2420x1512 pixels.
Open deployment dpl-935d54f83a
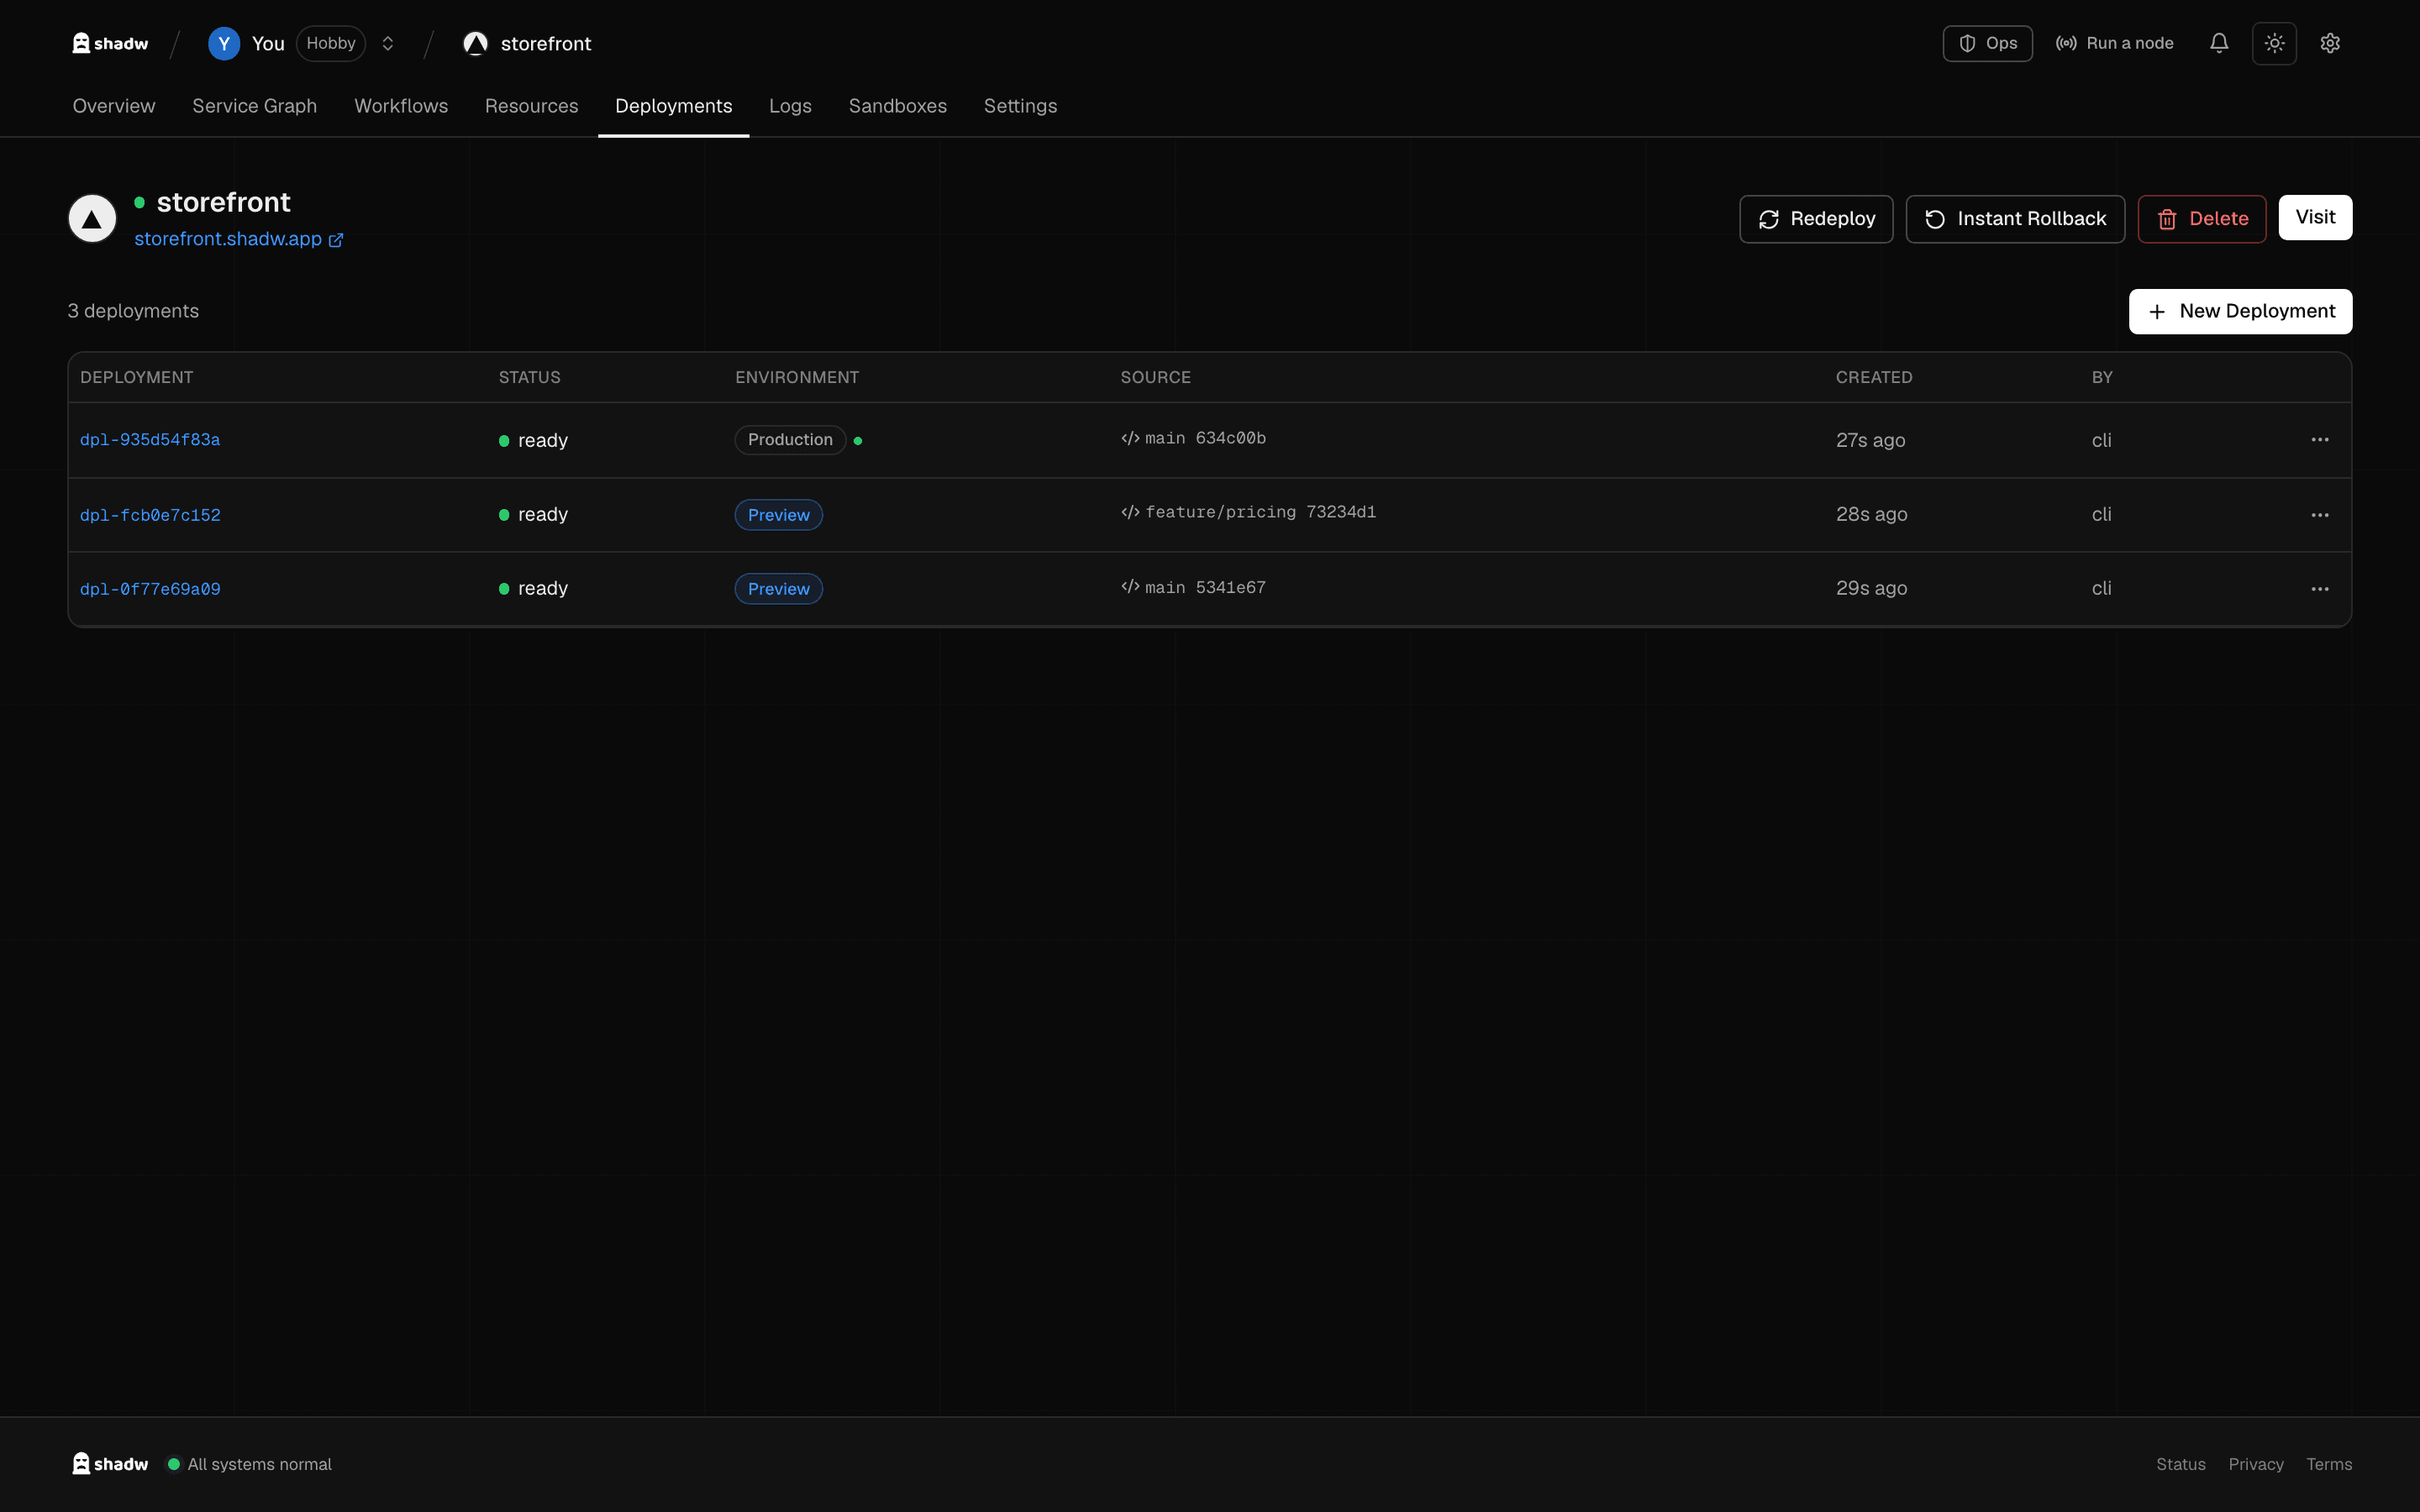click(x=150, y=440)
